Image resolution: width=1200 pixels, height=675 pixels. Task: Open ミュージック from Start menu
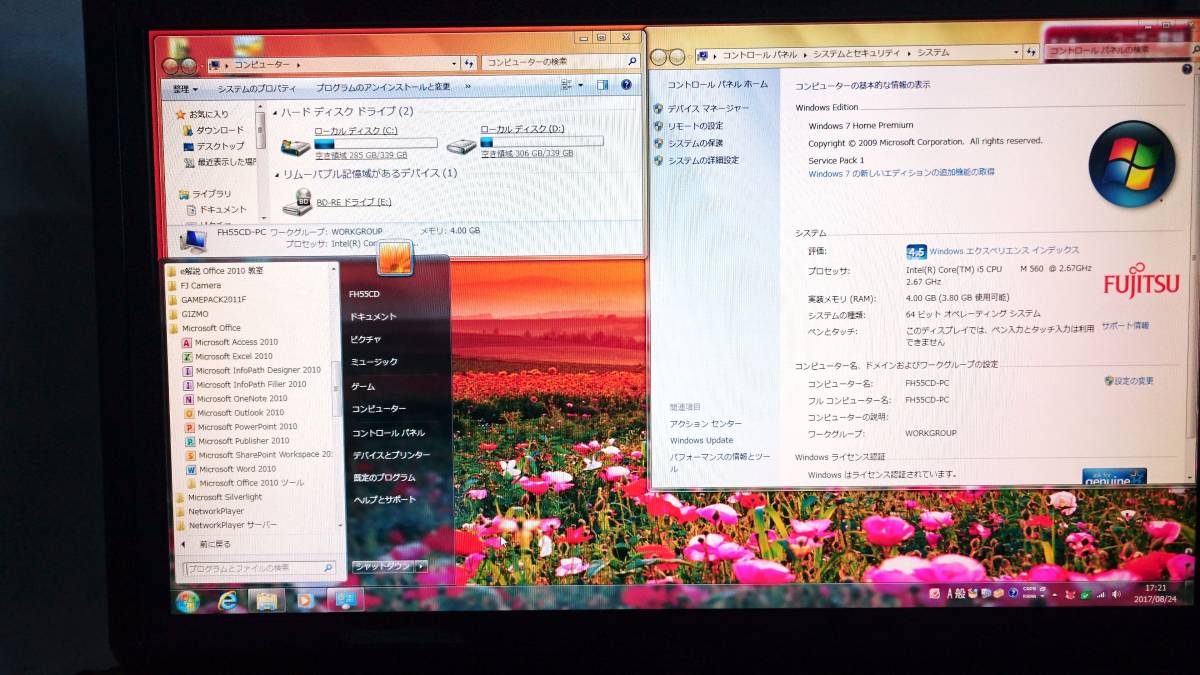click(374, 362)
